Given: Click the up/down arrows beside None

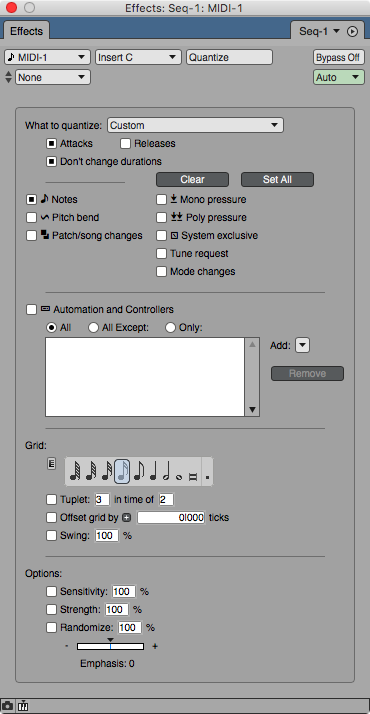Looking at the screenshot, I should tap(9, 77).
